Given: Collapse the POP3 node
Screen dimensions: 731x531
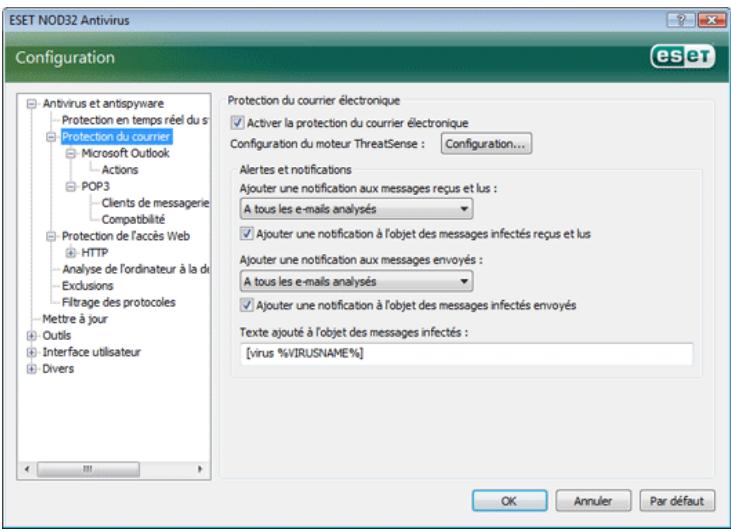Looking at the screenshot, I should [x=70, y=186].
